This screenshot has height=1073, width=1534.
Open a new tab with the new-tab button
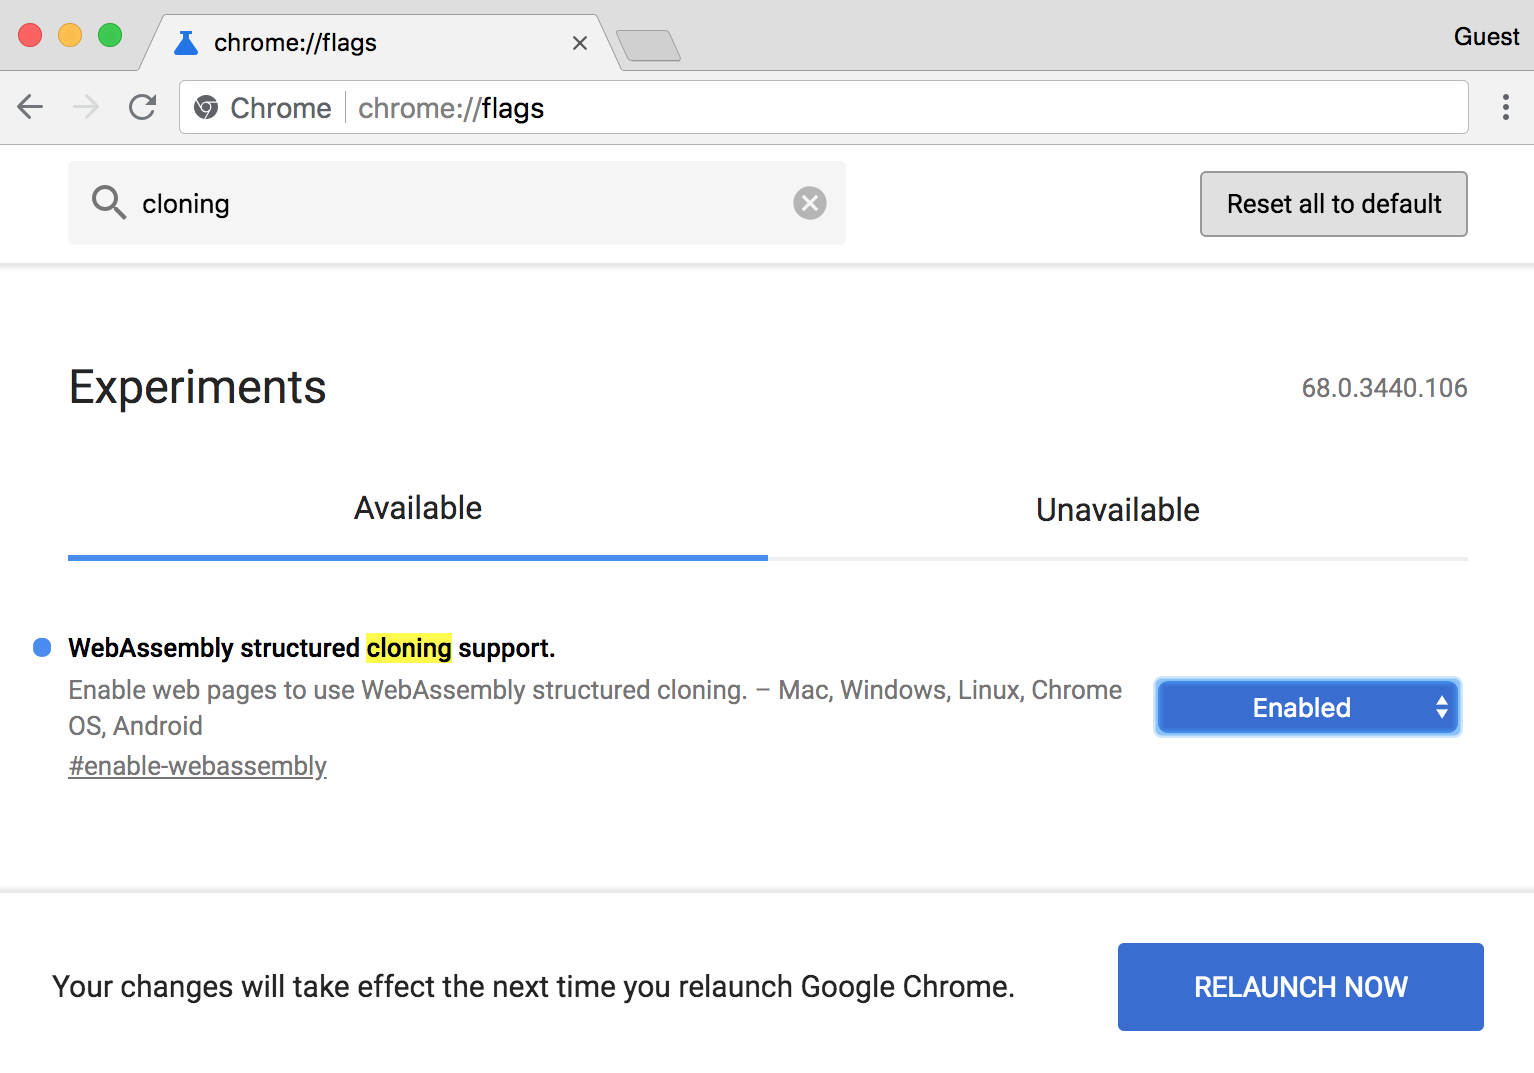(649, 45)
